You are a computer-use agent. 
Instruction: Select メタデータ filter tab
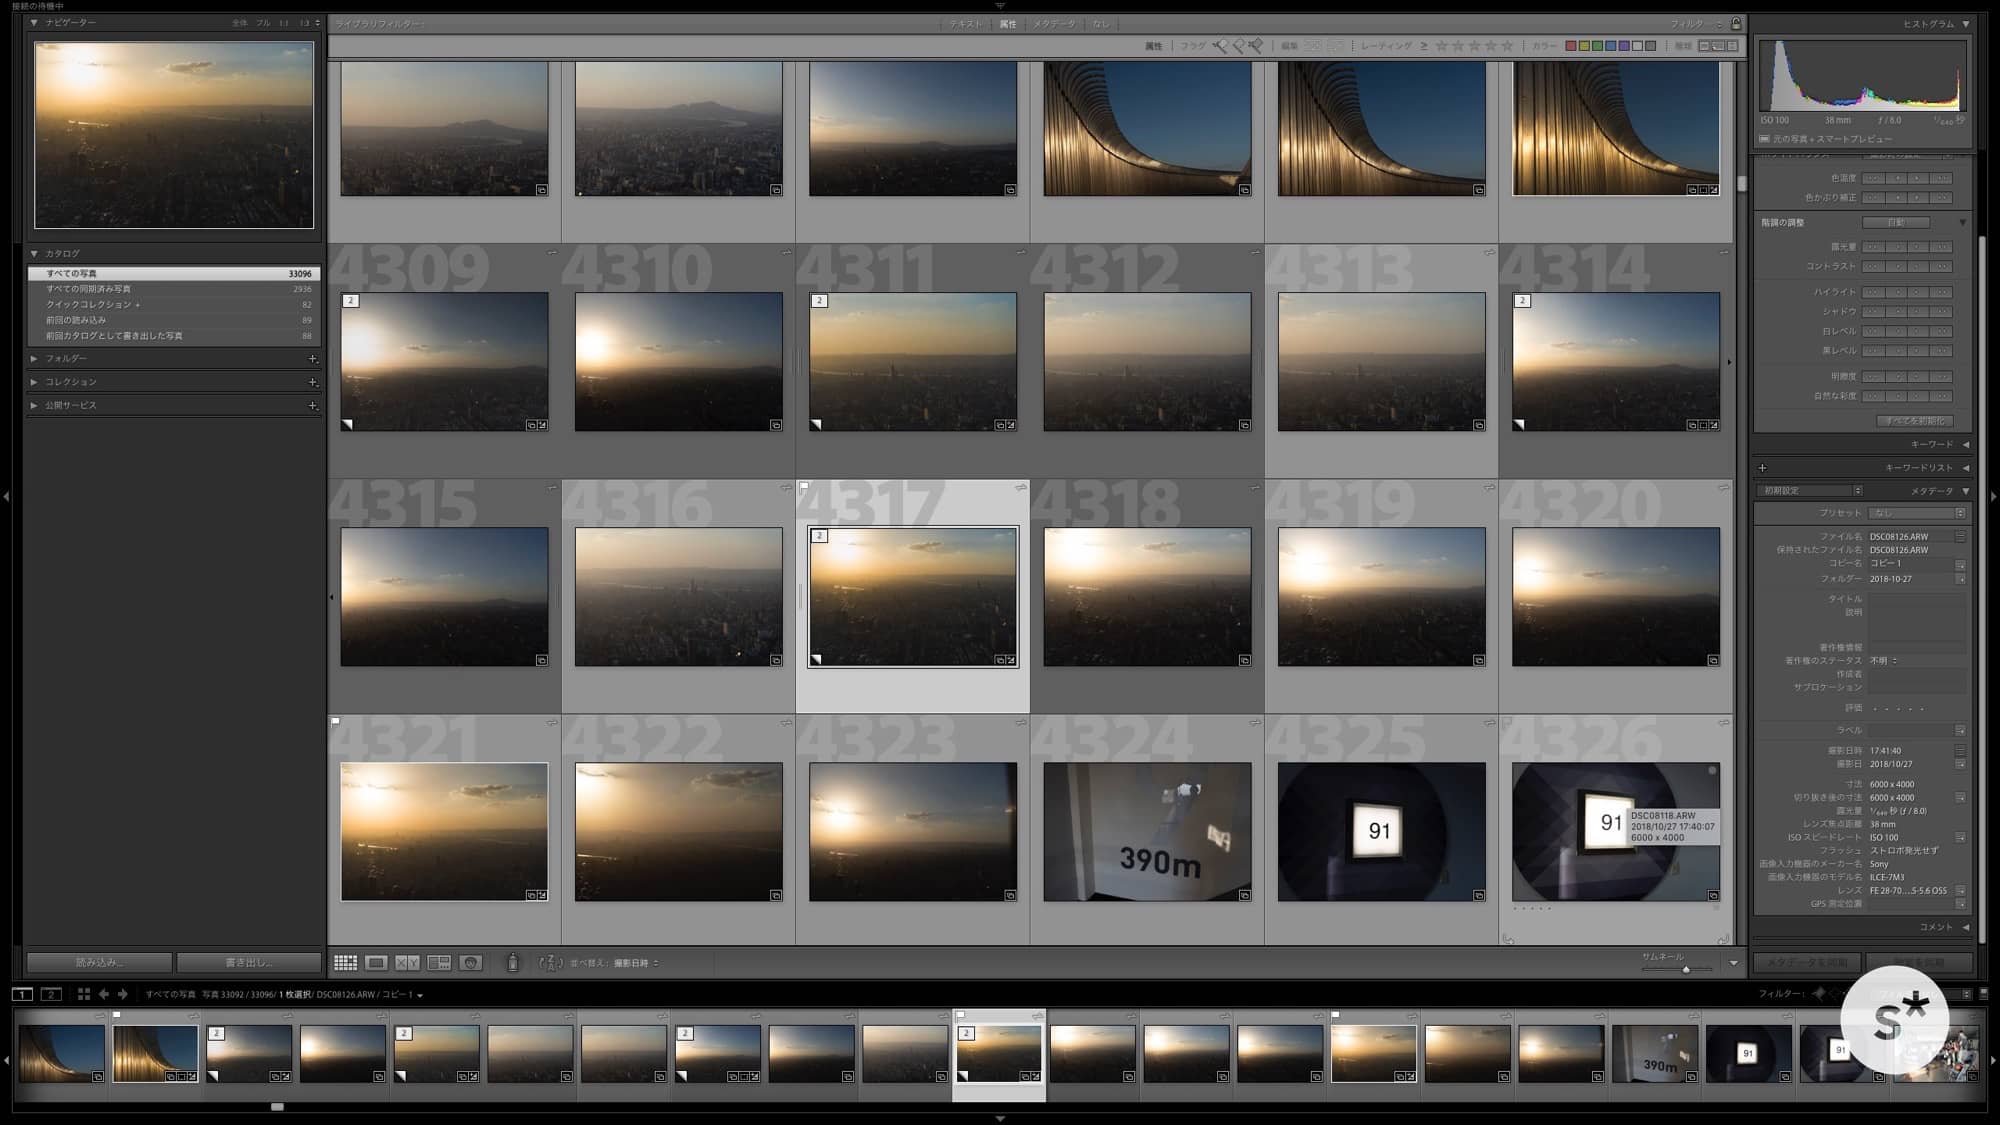click(x=1054, y=24)
